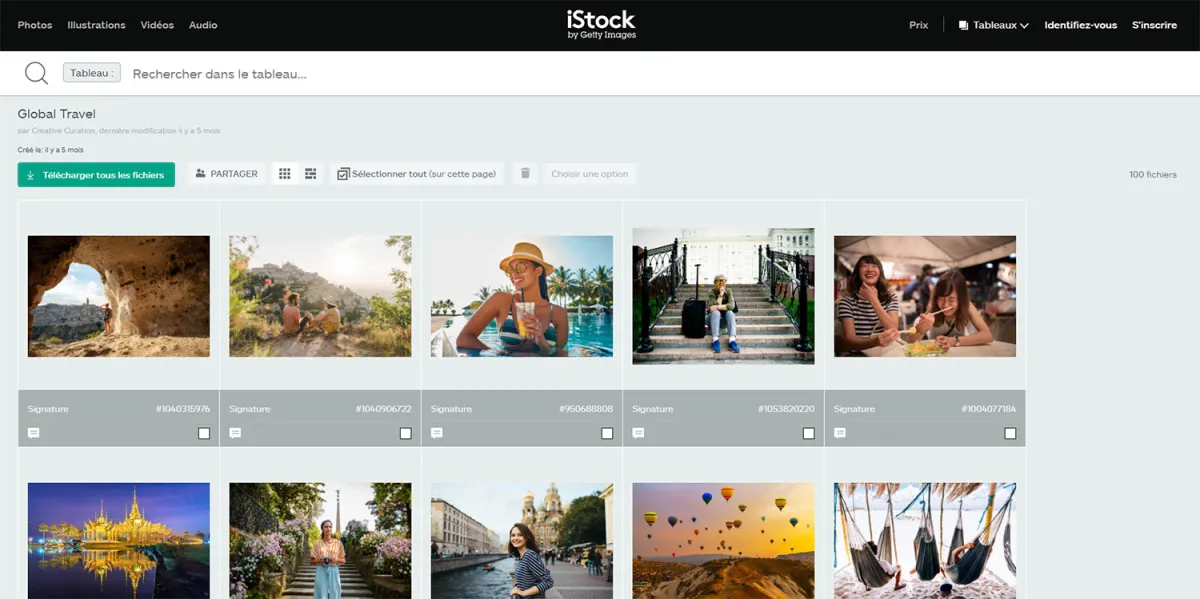Open the Choisir une option dropdown
The height and width of the screenshot is (599, 1200).
tap(590, 174)
